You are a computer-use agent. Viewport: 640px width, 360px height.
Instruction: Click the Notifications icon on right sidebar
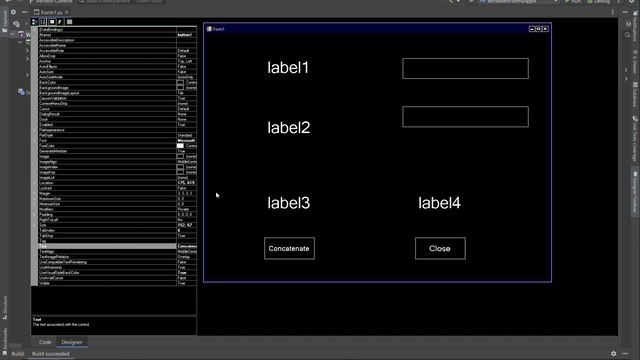[x=636, y=14]
